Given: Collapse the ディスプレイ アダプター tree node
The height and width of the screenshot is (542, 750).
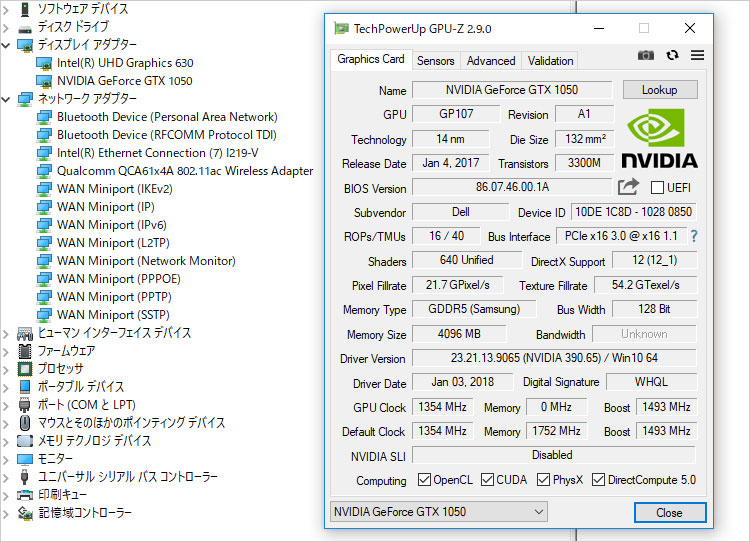Looking at the screenshot, I should tap(6, 46).
